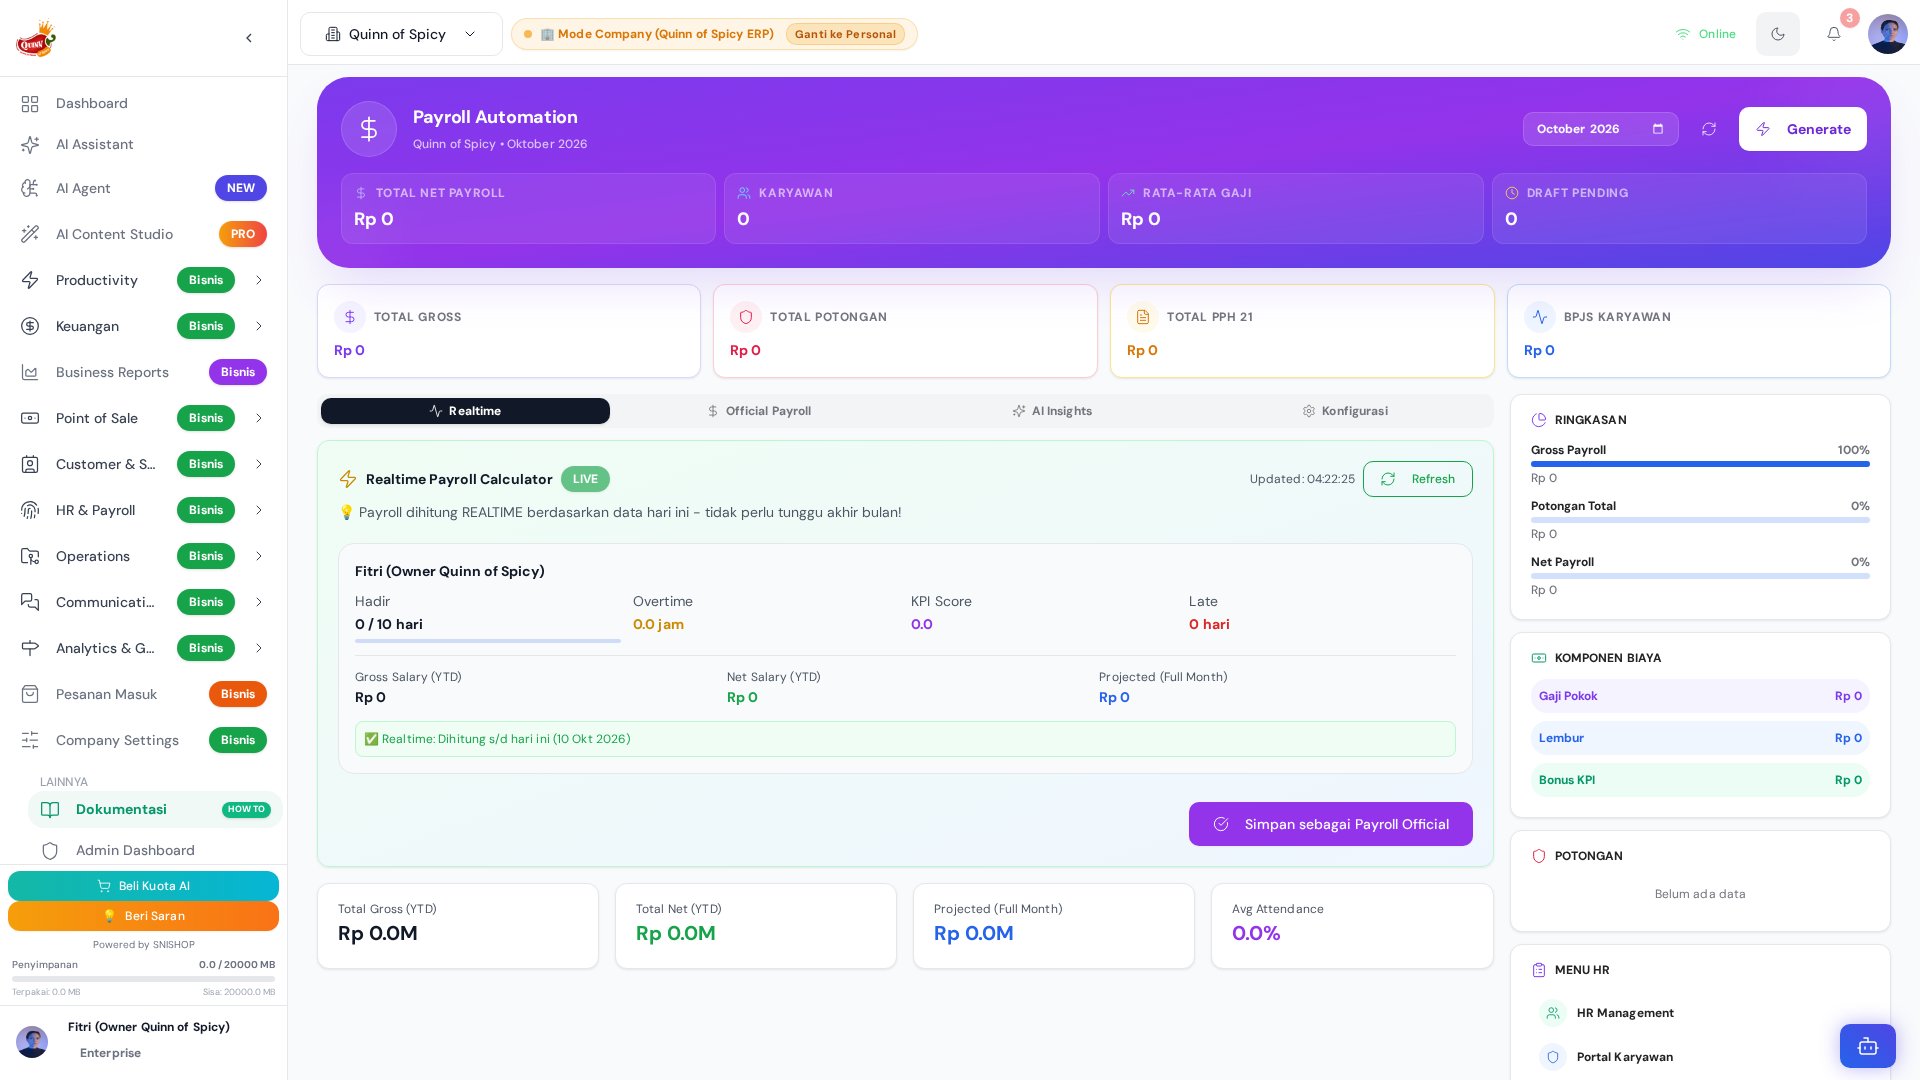Expand the Point of Sale chevron
This screenshot has width=1920, height=1080.
pyautogui.click(x=259, y=418)
